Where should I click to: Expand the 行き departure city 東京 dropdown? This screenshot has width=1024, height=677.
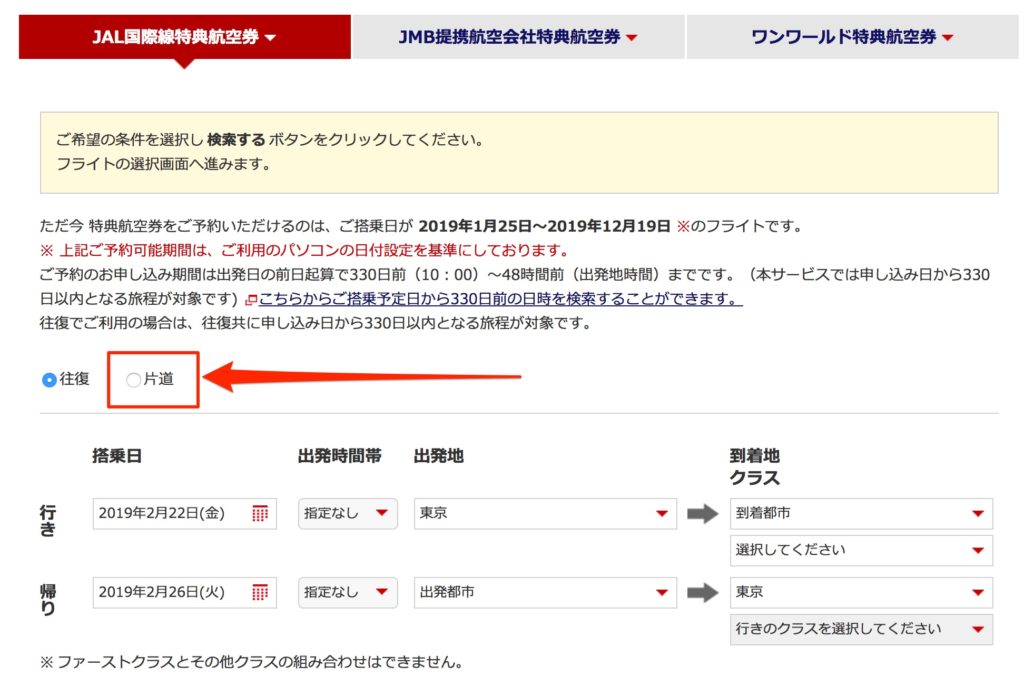tap(545, 513)
